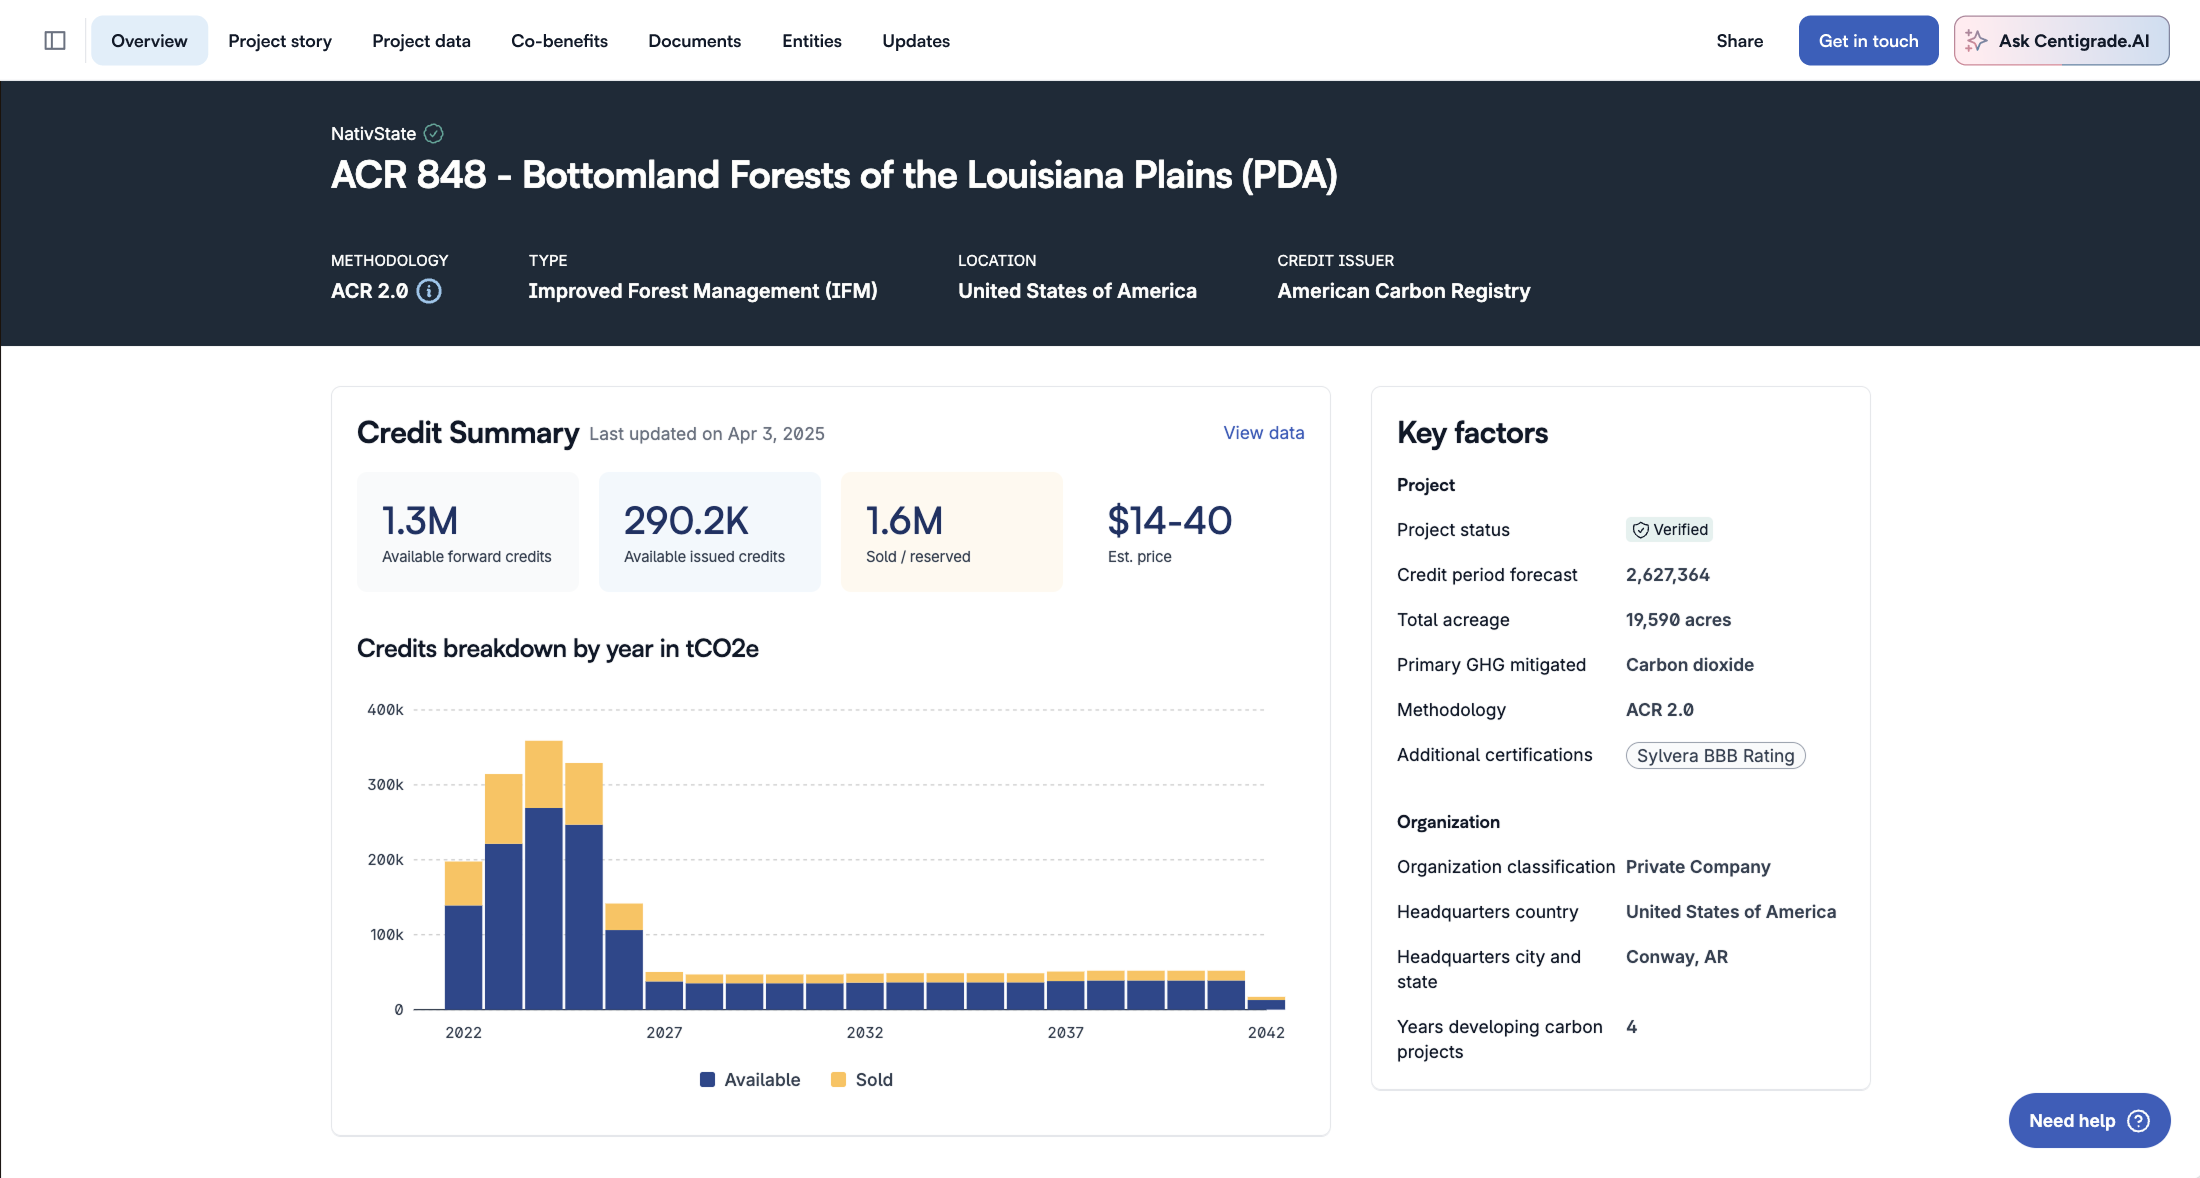The width and height of the screenshot is (2200, 1178).
Task: Click the Sylvera BBB Rating chip
Action: (x=1715, y=756)
